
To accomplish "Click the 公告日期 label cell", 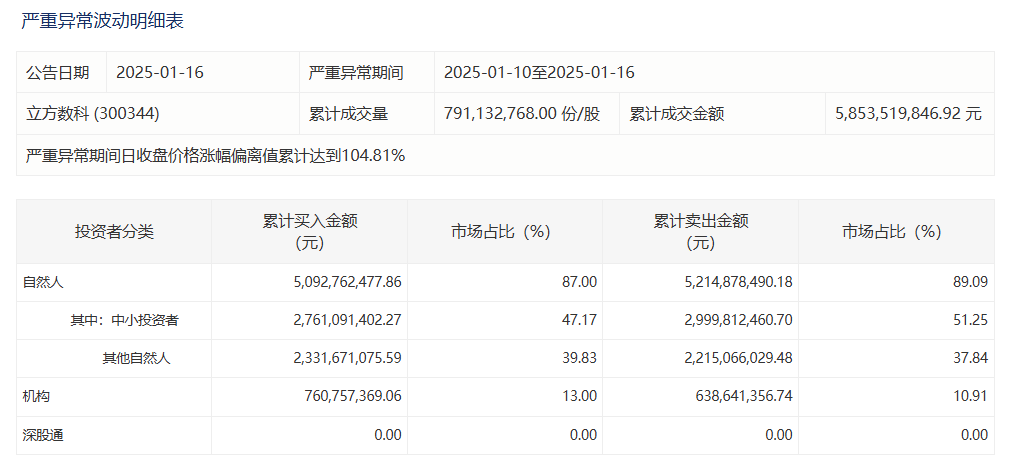I will point(58,73).
